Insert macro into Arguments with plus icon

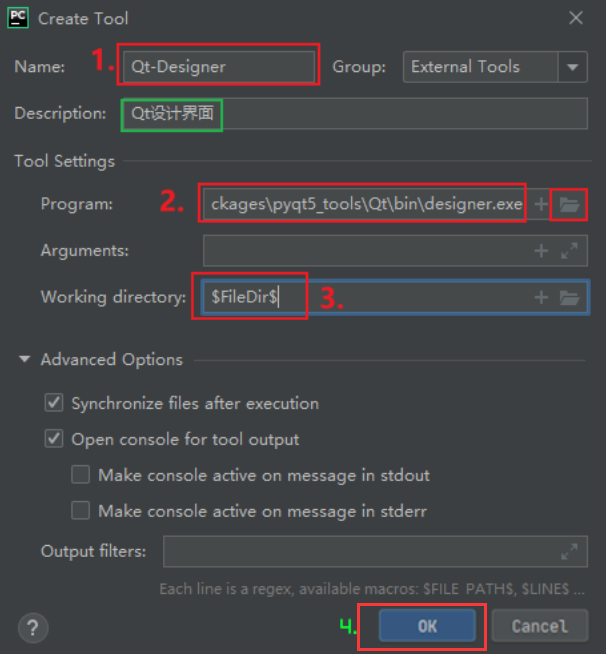[x=541, y=251]
